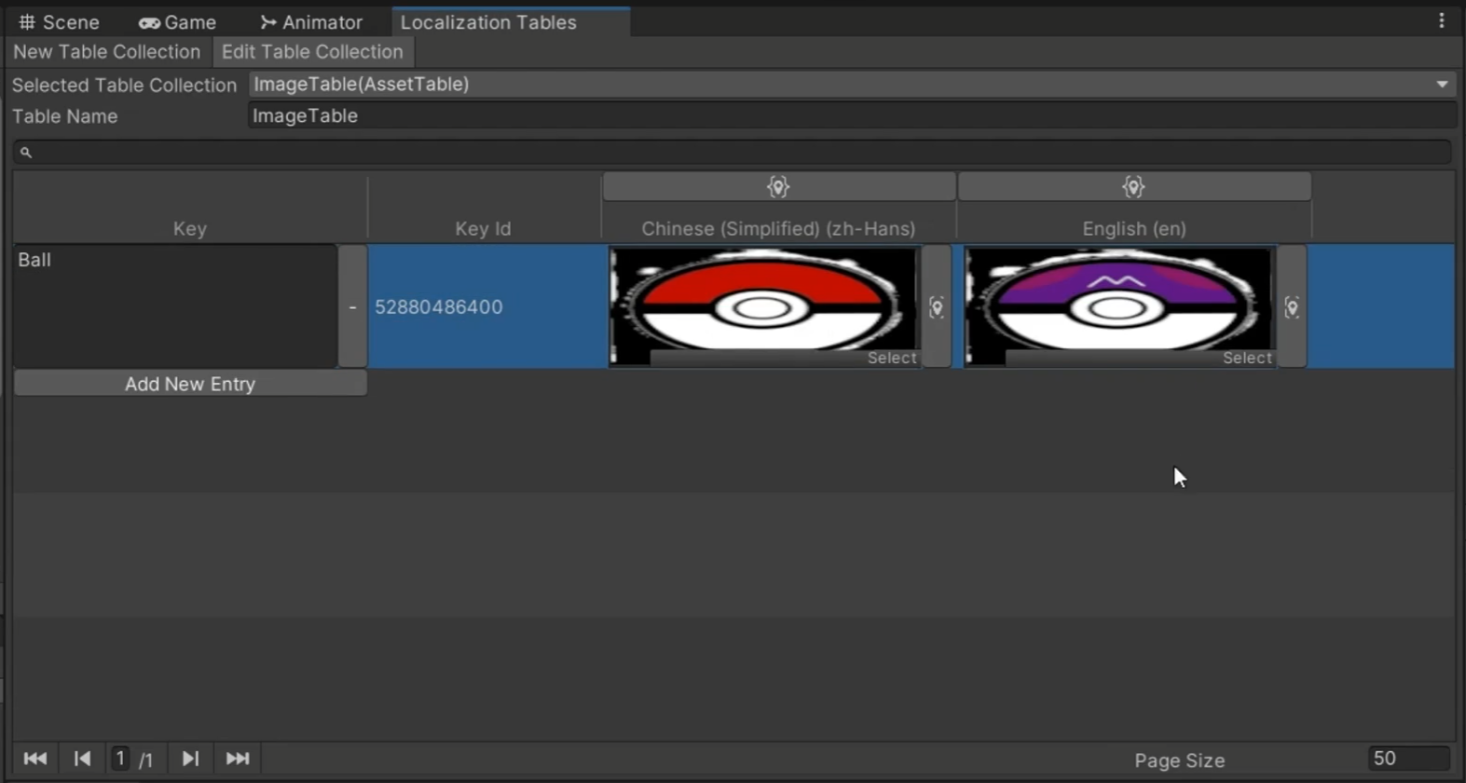Open metadata icon for English Ball entry
This screenshot has height=783, width=1466.
pyautogui.click(x=1292, y=307)
